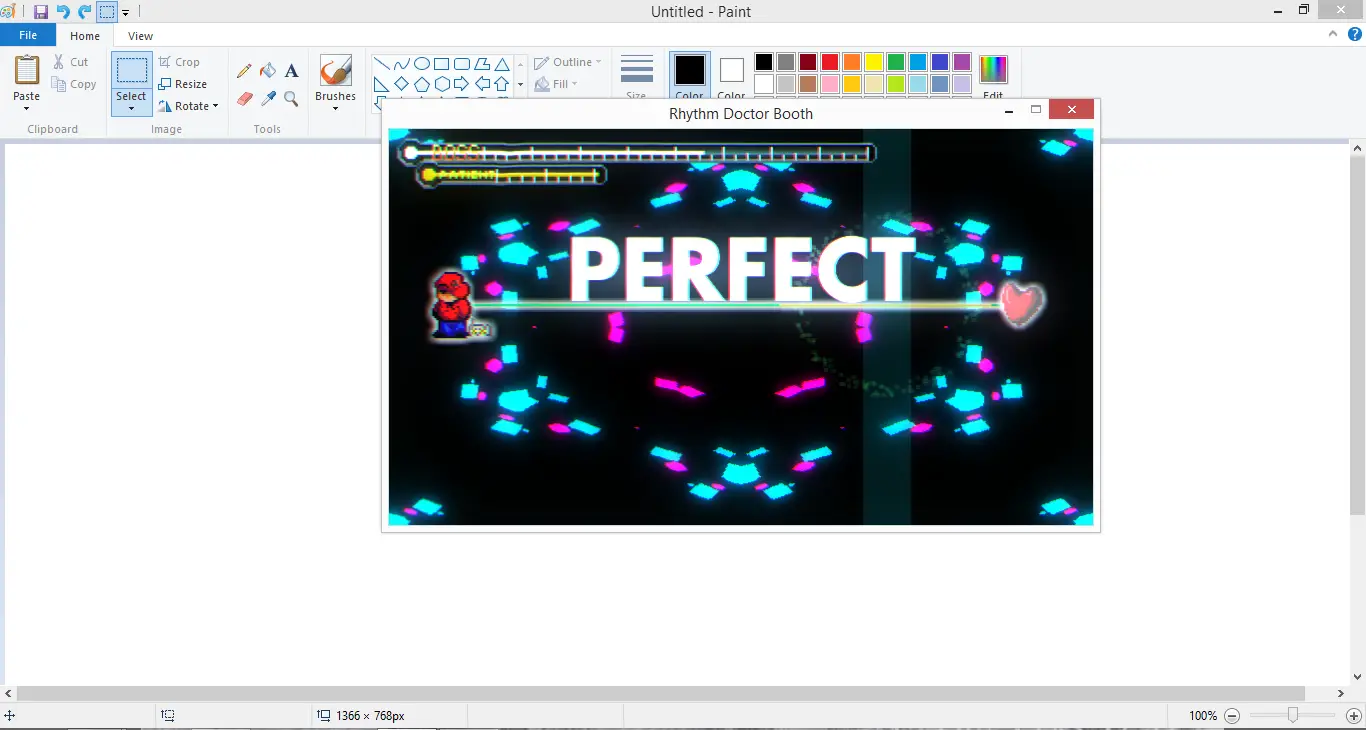Image resolution: width=1366 pixels, height=730 pixels.
Task: Select the Pencil tool
Action: pos(244,71)
